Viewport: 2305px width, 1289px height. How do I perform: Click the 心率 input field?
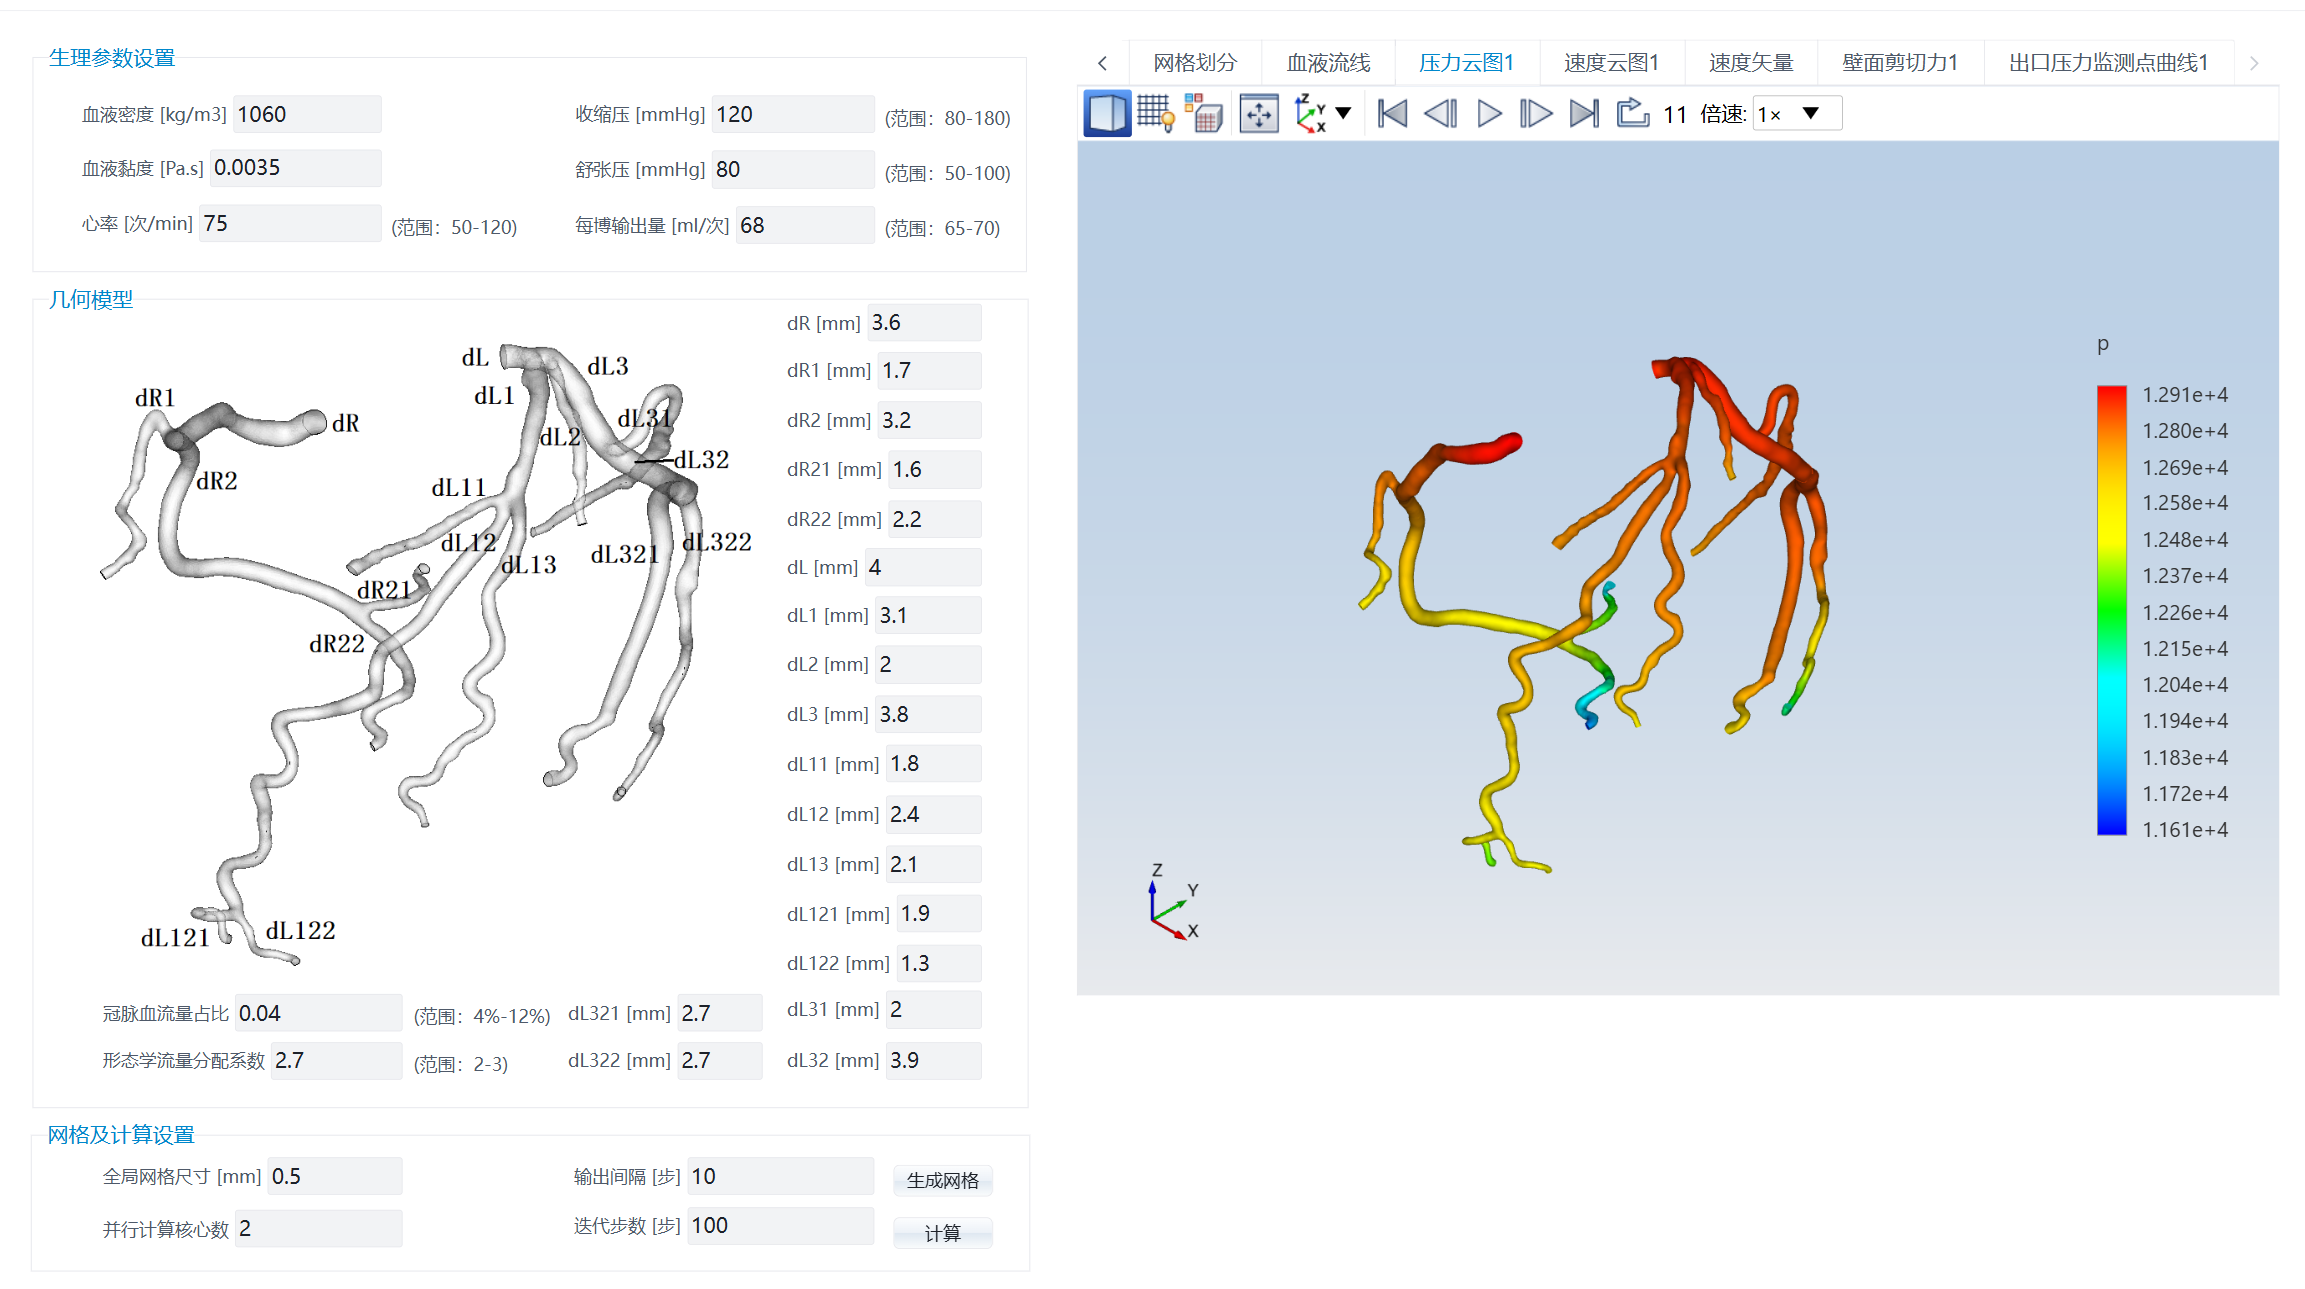pyautogui.click(x=290, y=224)
